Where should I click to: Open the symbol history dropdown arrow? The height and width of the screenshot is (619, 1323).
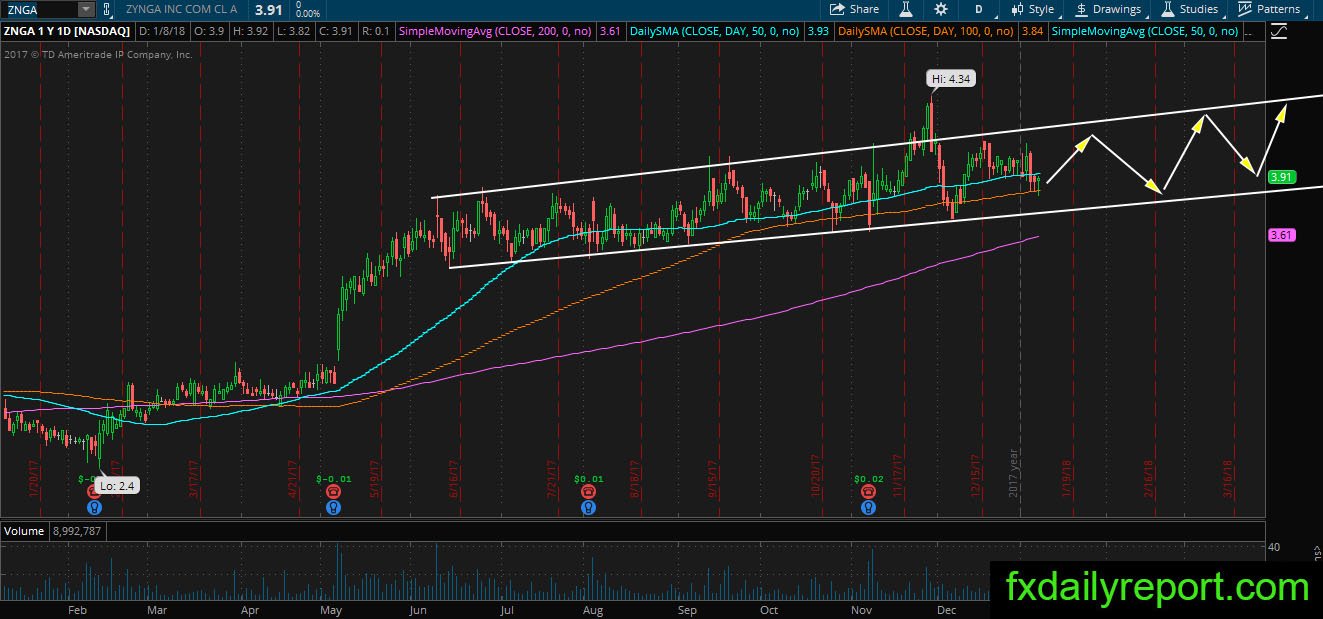click(86, 9)
